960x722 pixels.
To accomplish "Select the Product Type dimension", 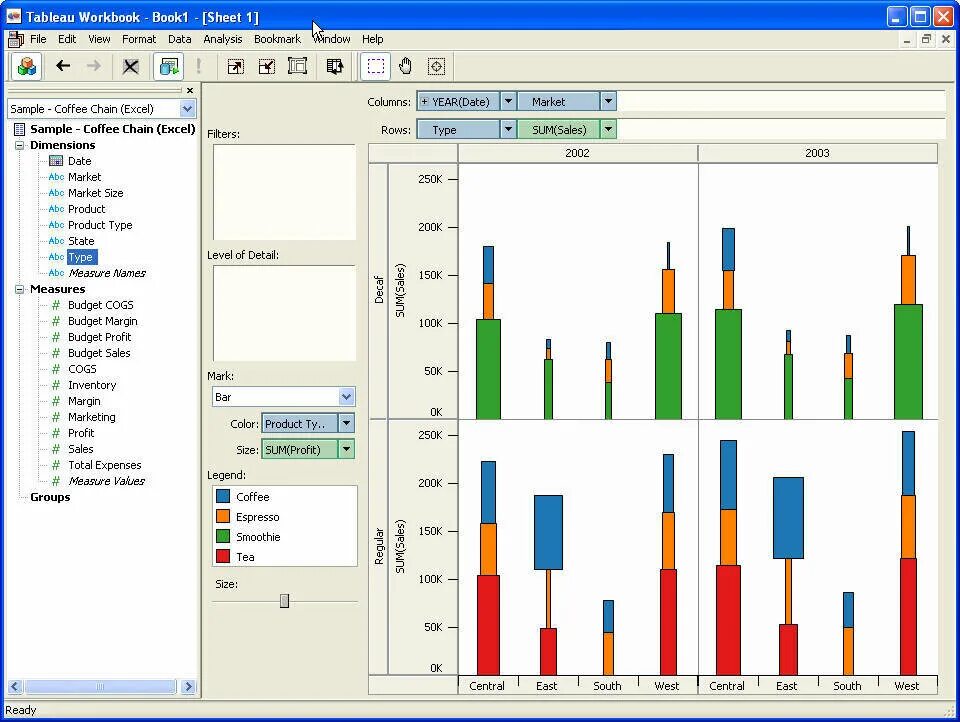I will pos(100,225).
